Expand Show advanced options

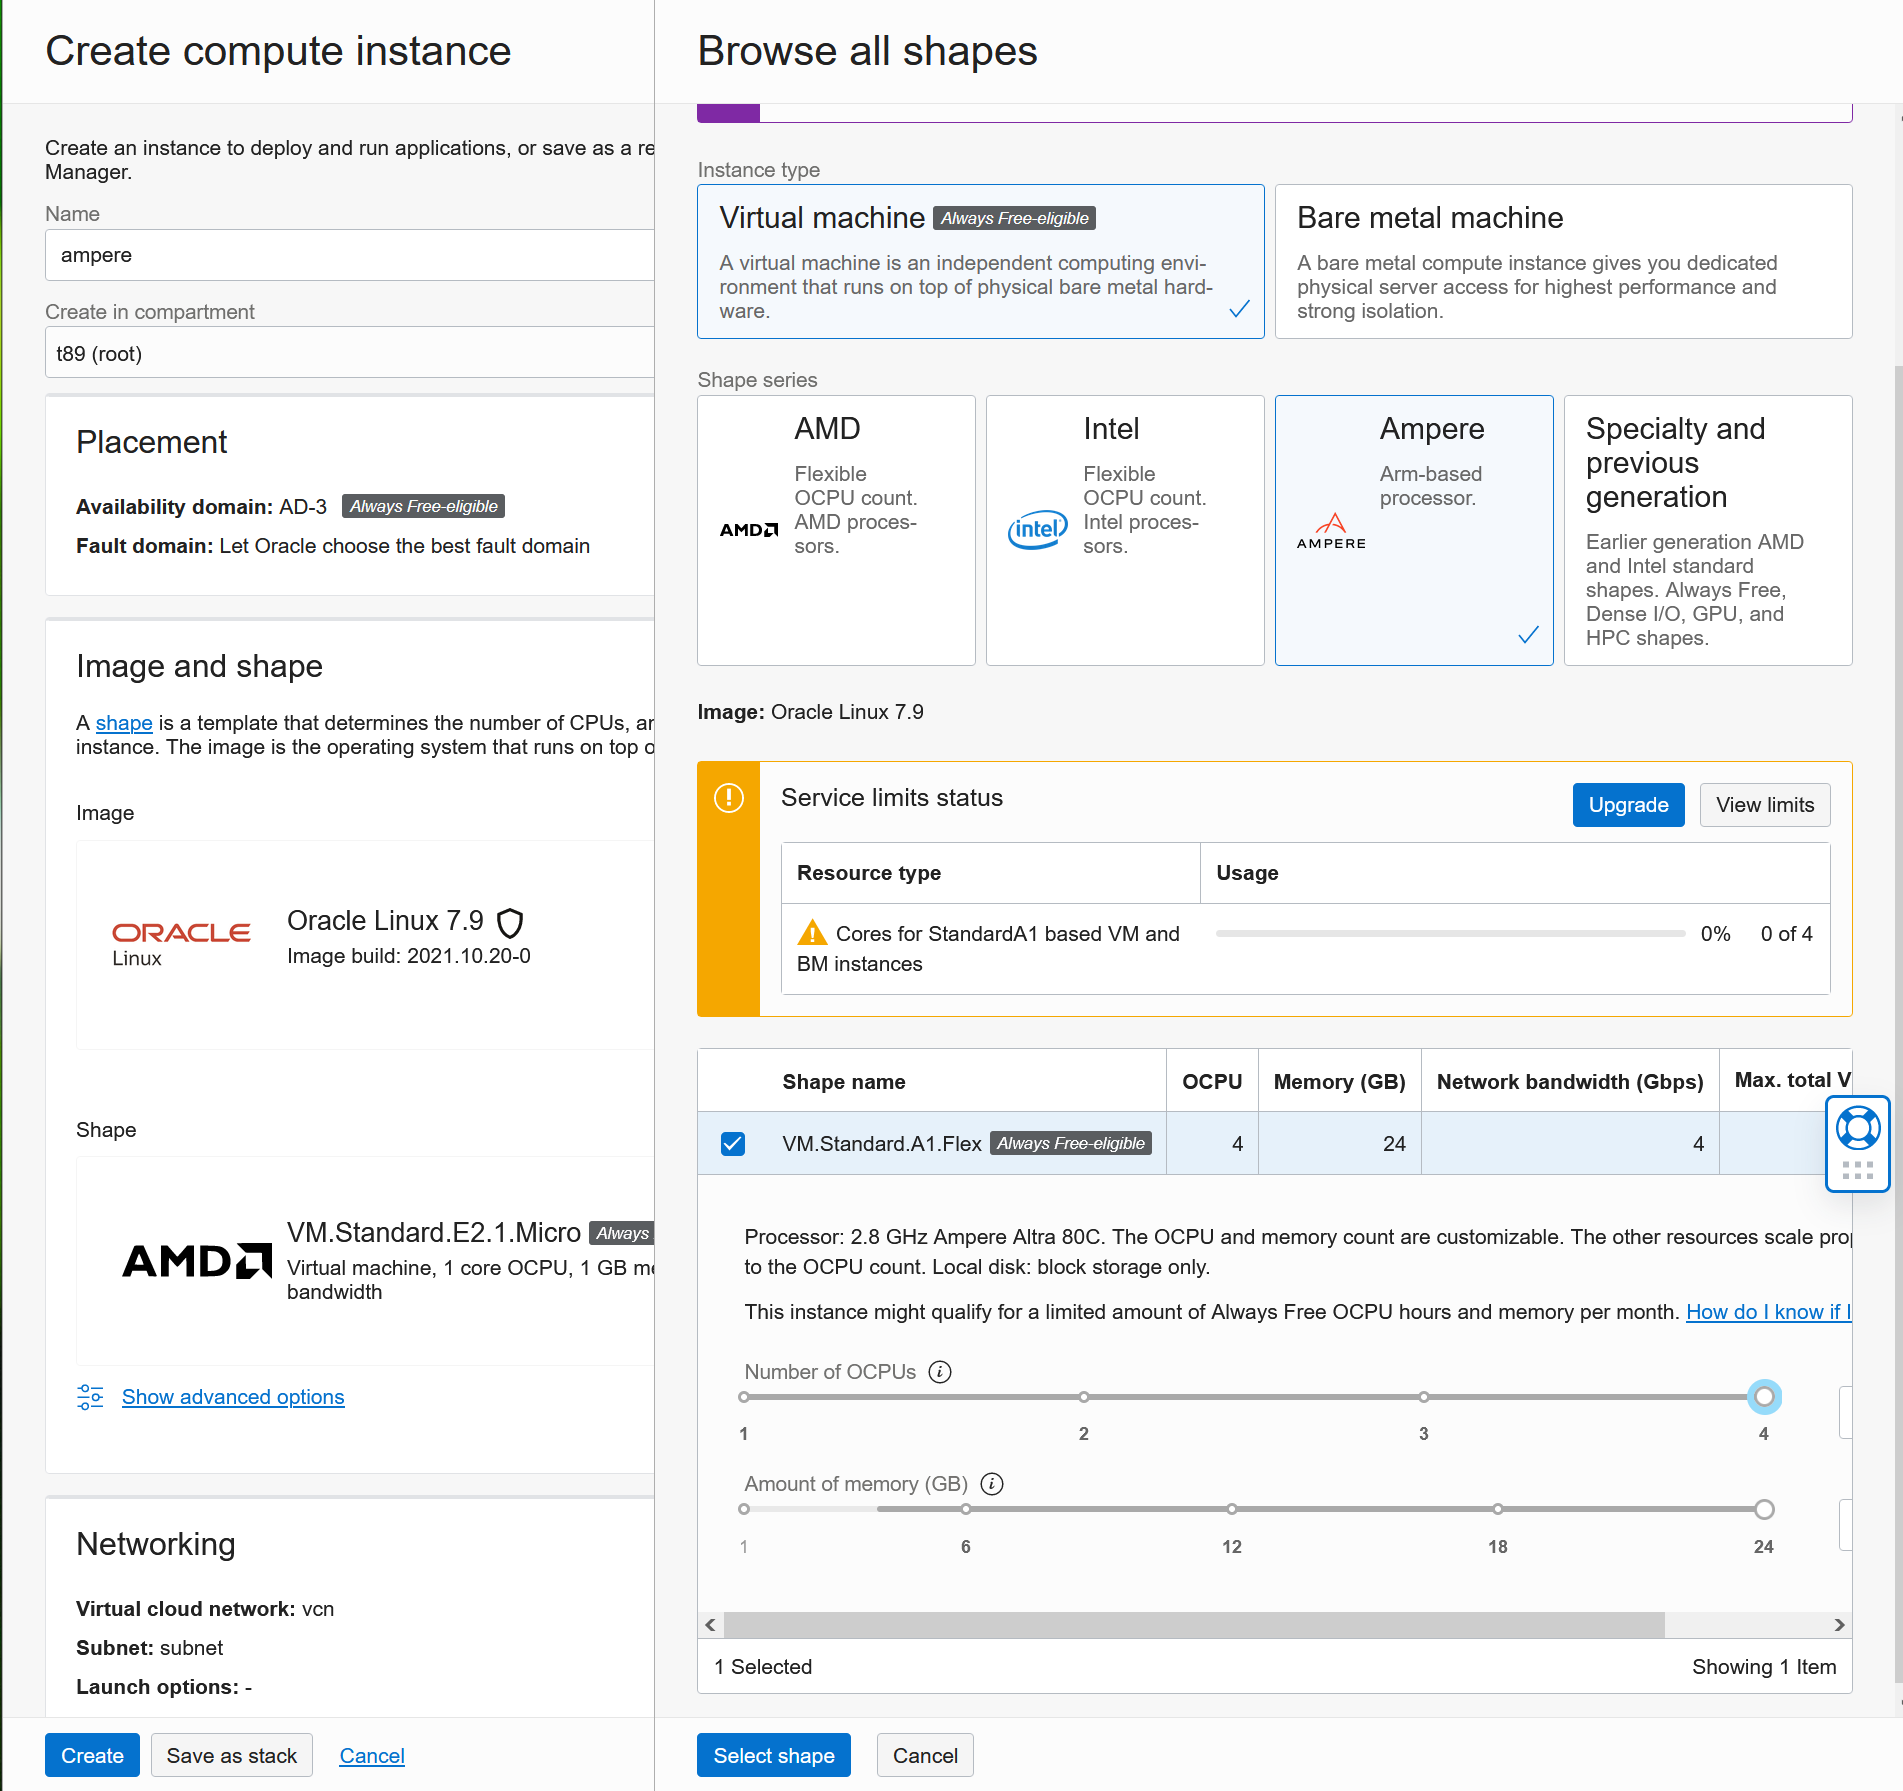(x=232, y=1396)
